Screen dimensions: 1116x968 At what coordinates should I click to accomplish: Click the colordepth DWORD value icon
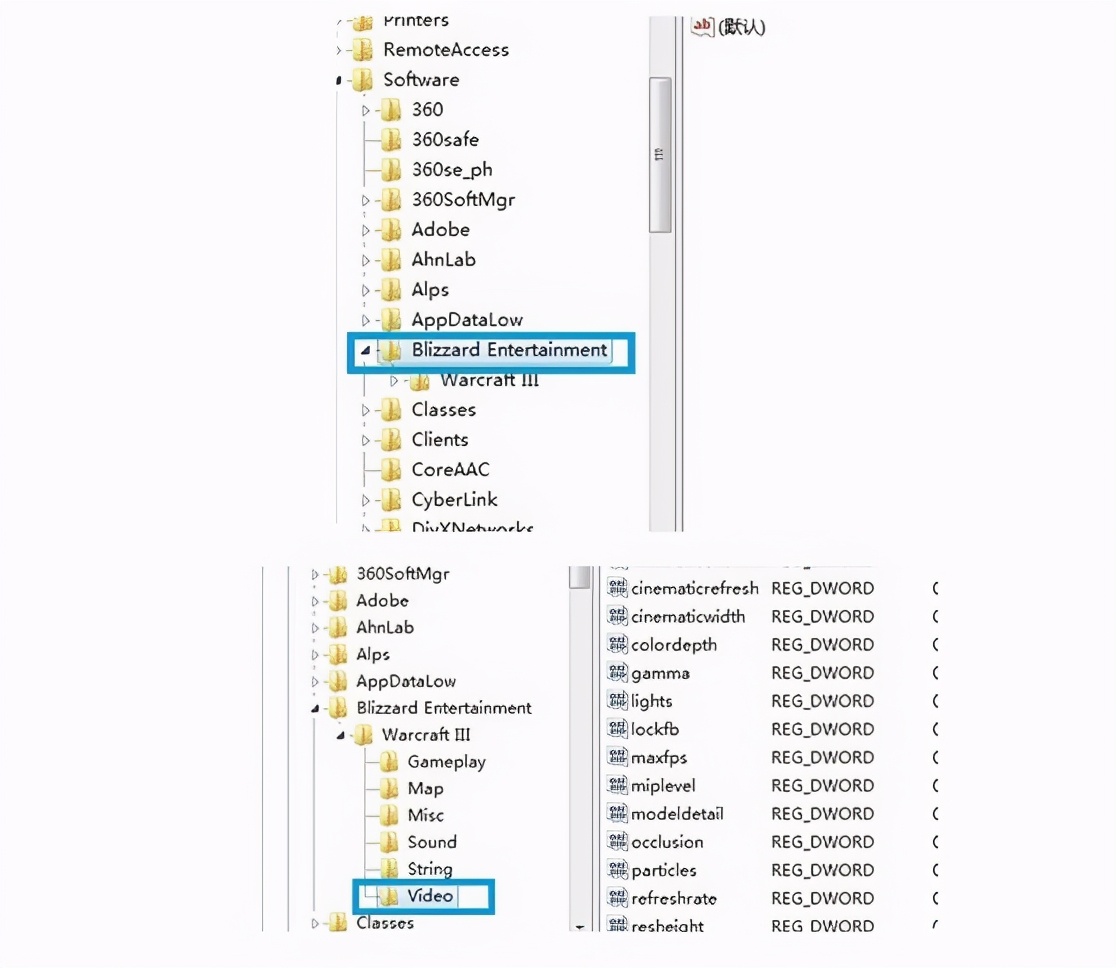(x=618, y=645)
